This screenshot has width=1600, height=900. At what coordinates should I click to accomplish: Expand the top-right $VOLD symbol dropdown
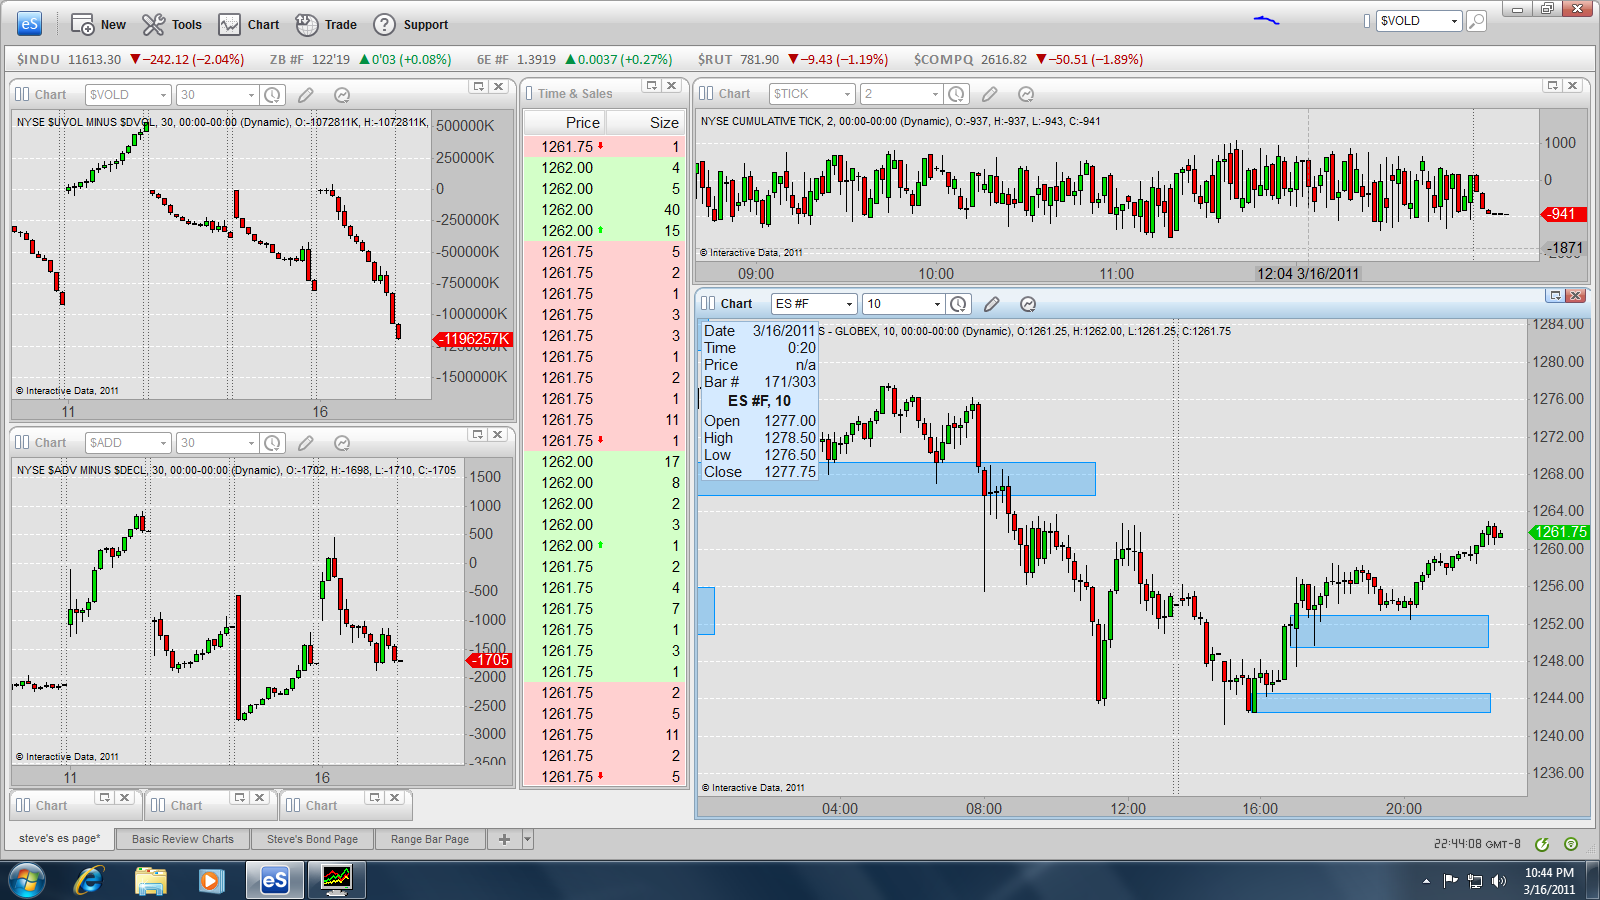1454,21
